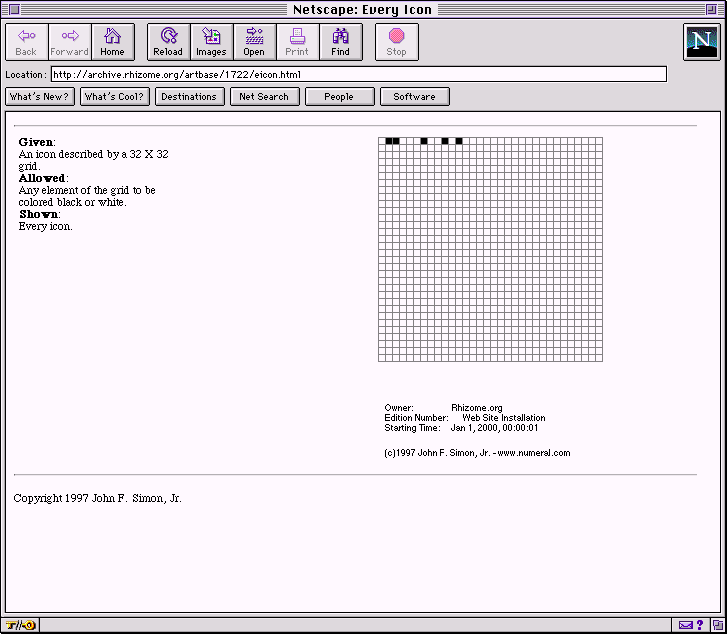Click in the Location URL field

pos(358,74)
